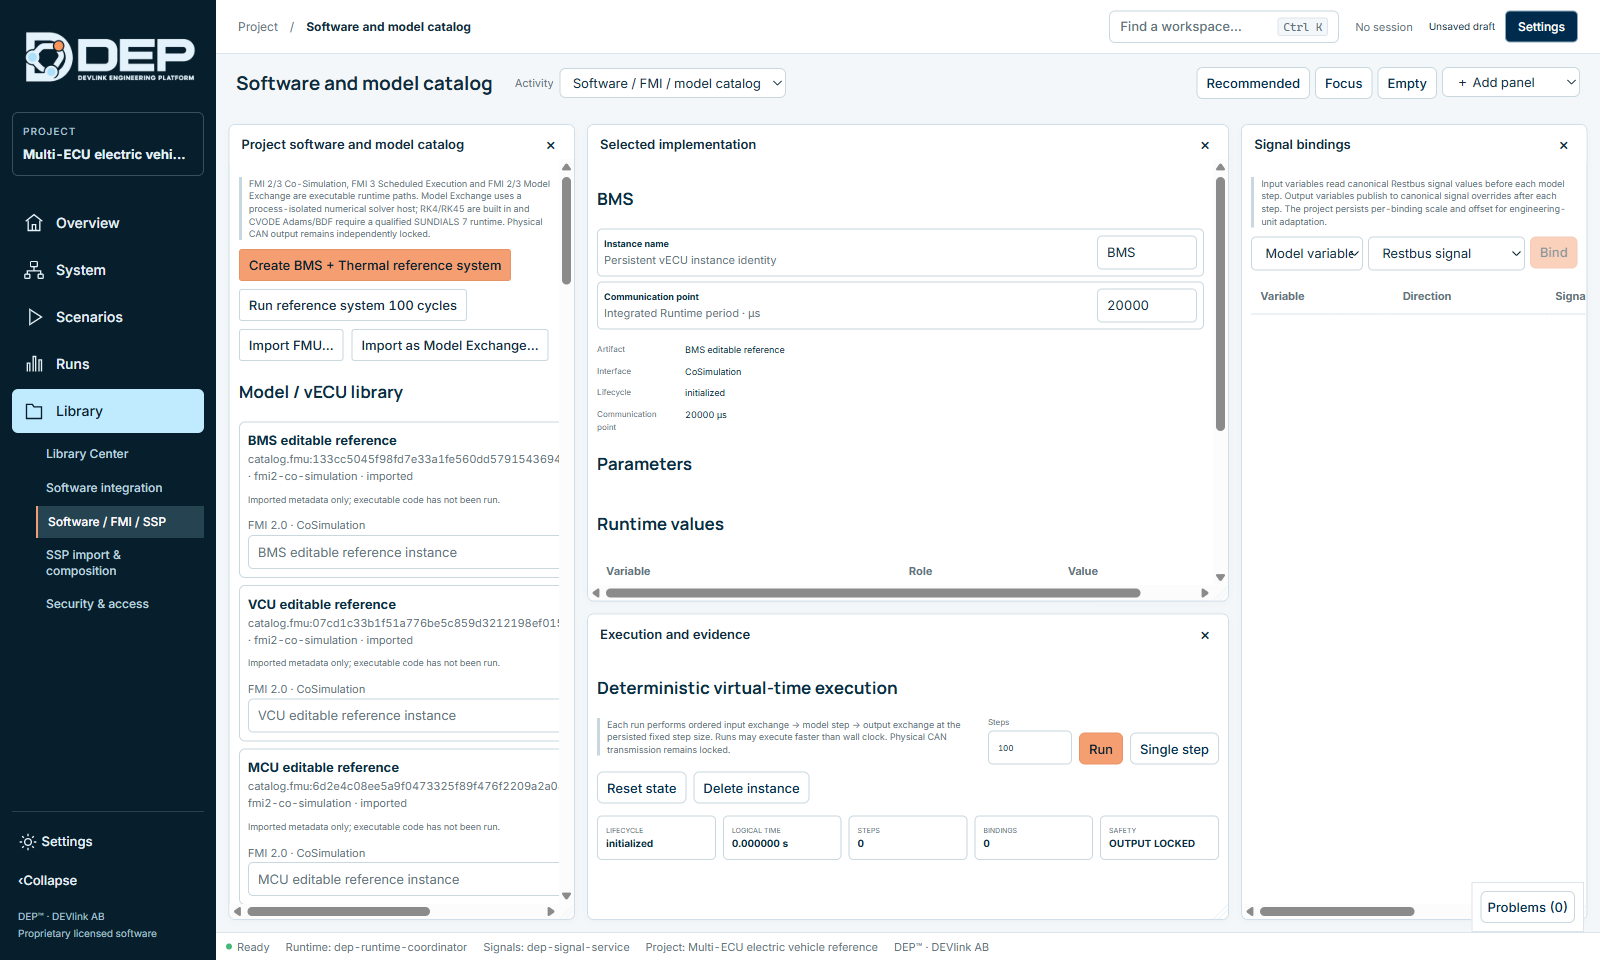
Task: Close the Signal bindings panel
Action: pyautogui.click(x=1564, y=145)
